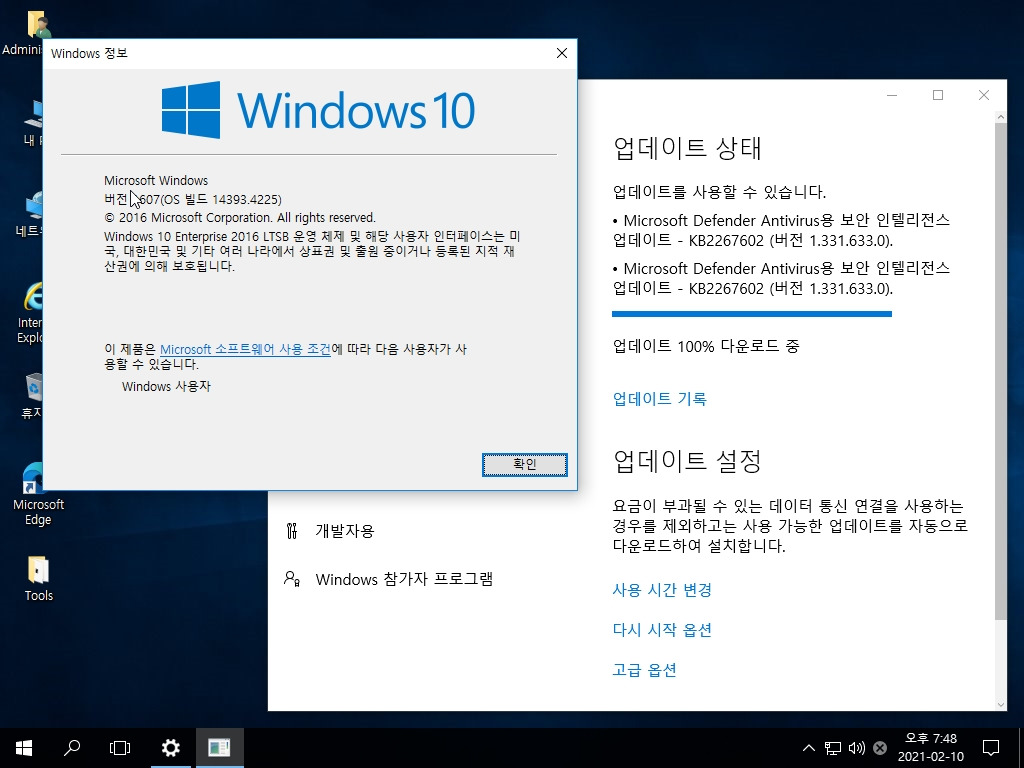Click the scrollbar down arrow in Settings
Viewport: 1024px width, 768px height.
(1000, 705)
